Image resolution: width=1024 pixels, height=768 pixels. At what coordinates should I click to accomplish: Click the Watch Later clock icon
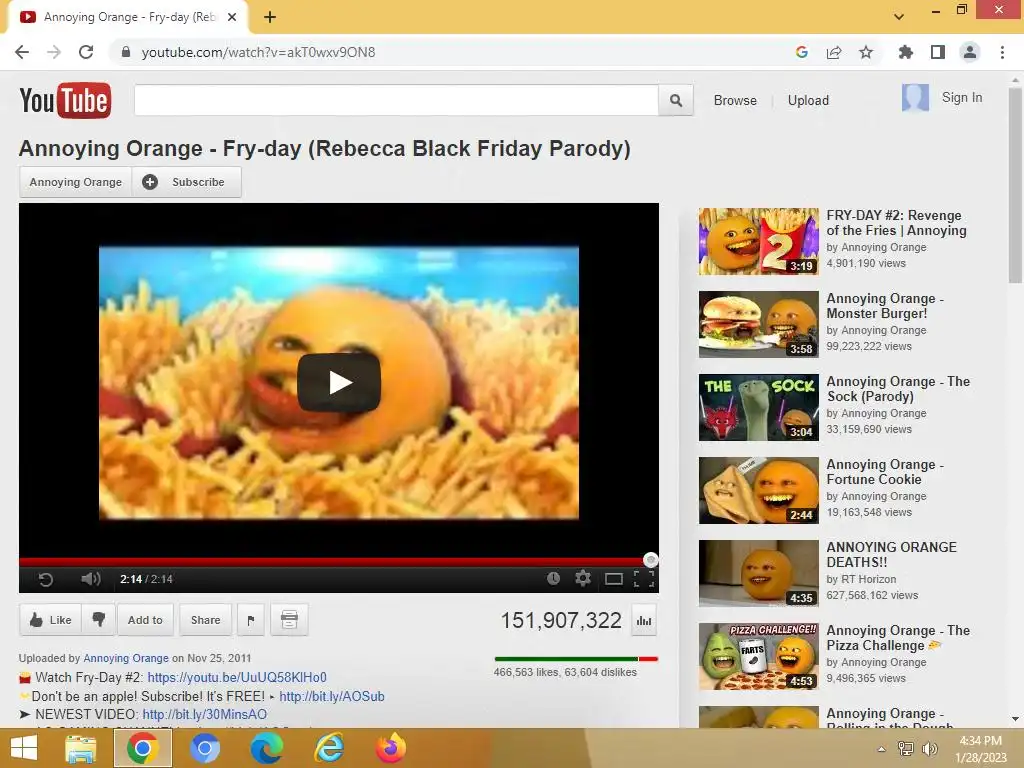pyautogui.click(x=553, y=578)
